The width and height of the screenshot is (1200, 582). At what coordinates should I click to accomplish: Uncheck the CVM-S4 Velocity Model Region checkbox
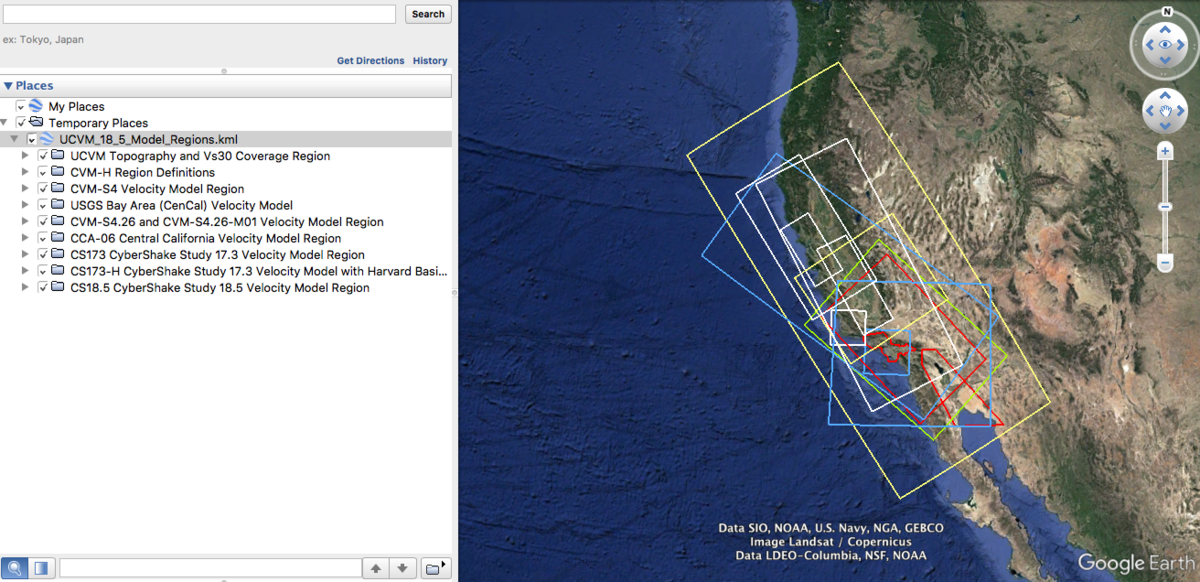pyautogui.click(x=43, y=189)
